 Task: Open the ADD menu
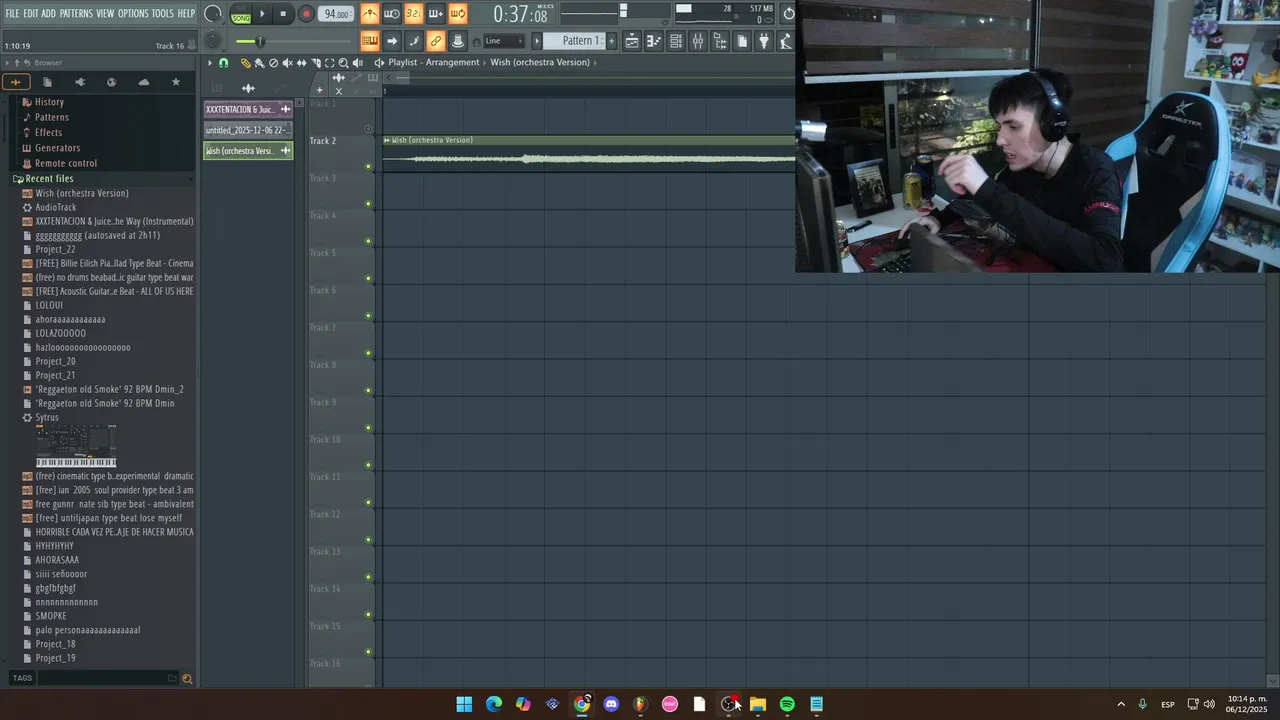pyautogui.click(x=49, y=13)
